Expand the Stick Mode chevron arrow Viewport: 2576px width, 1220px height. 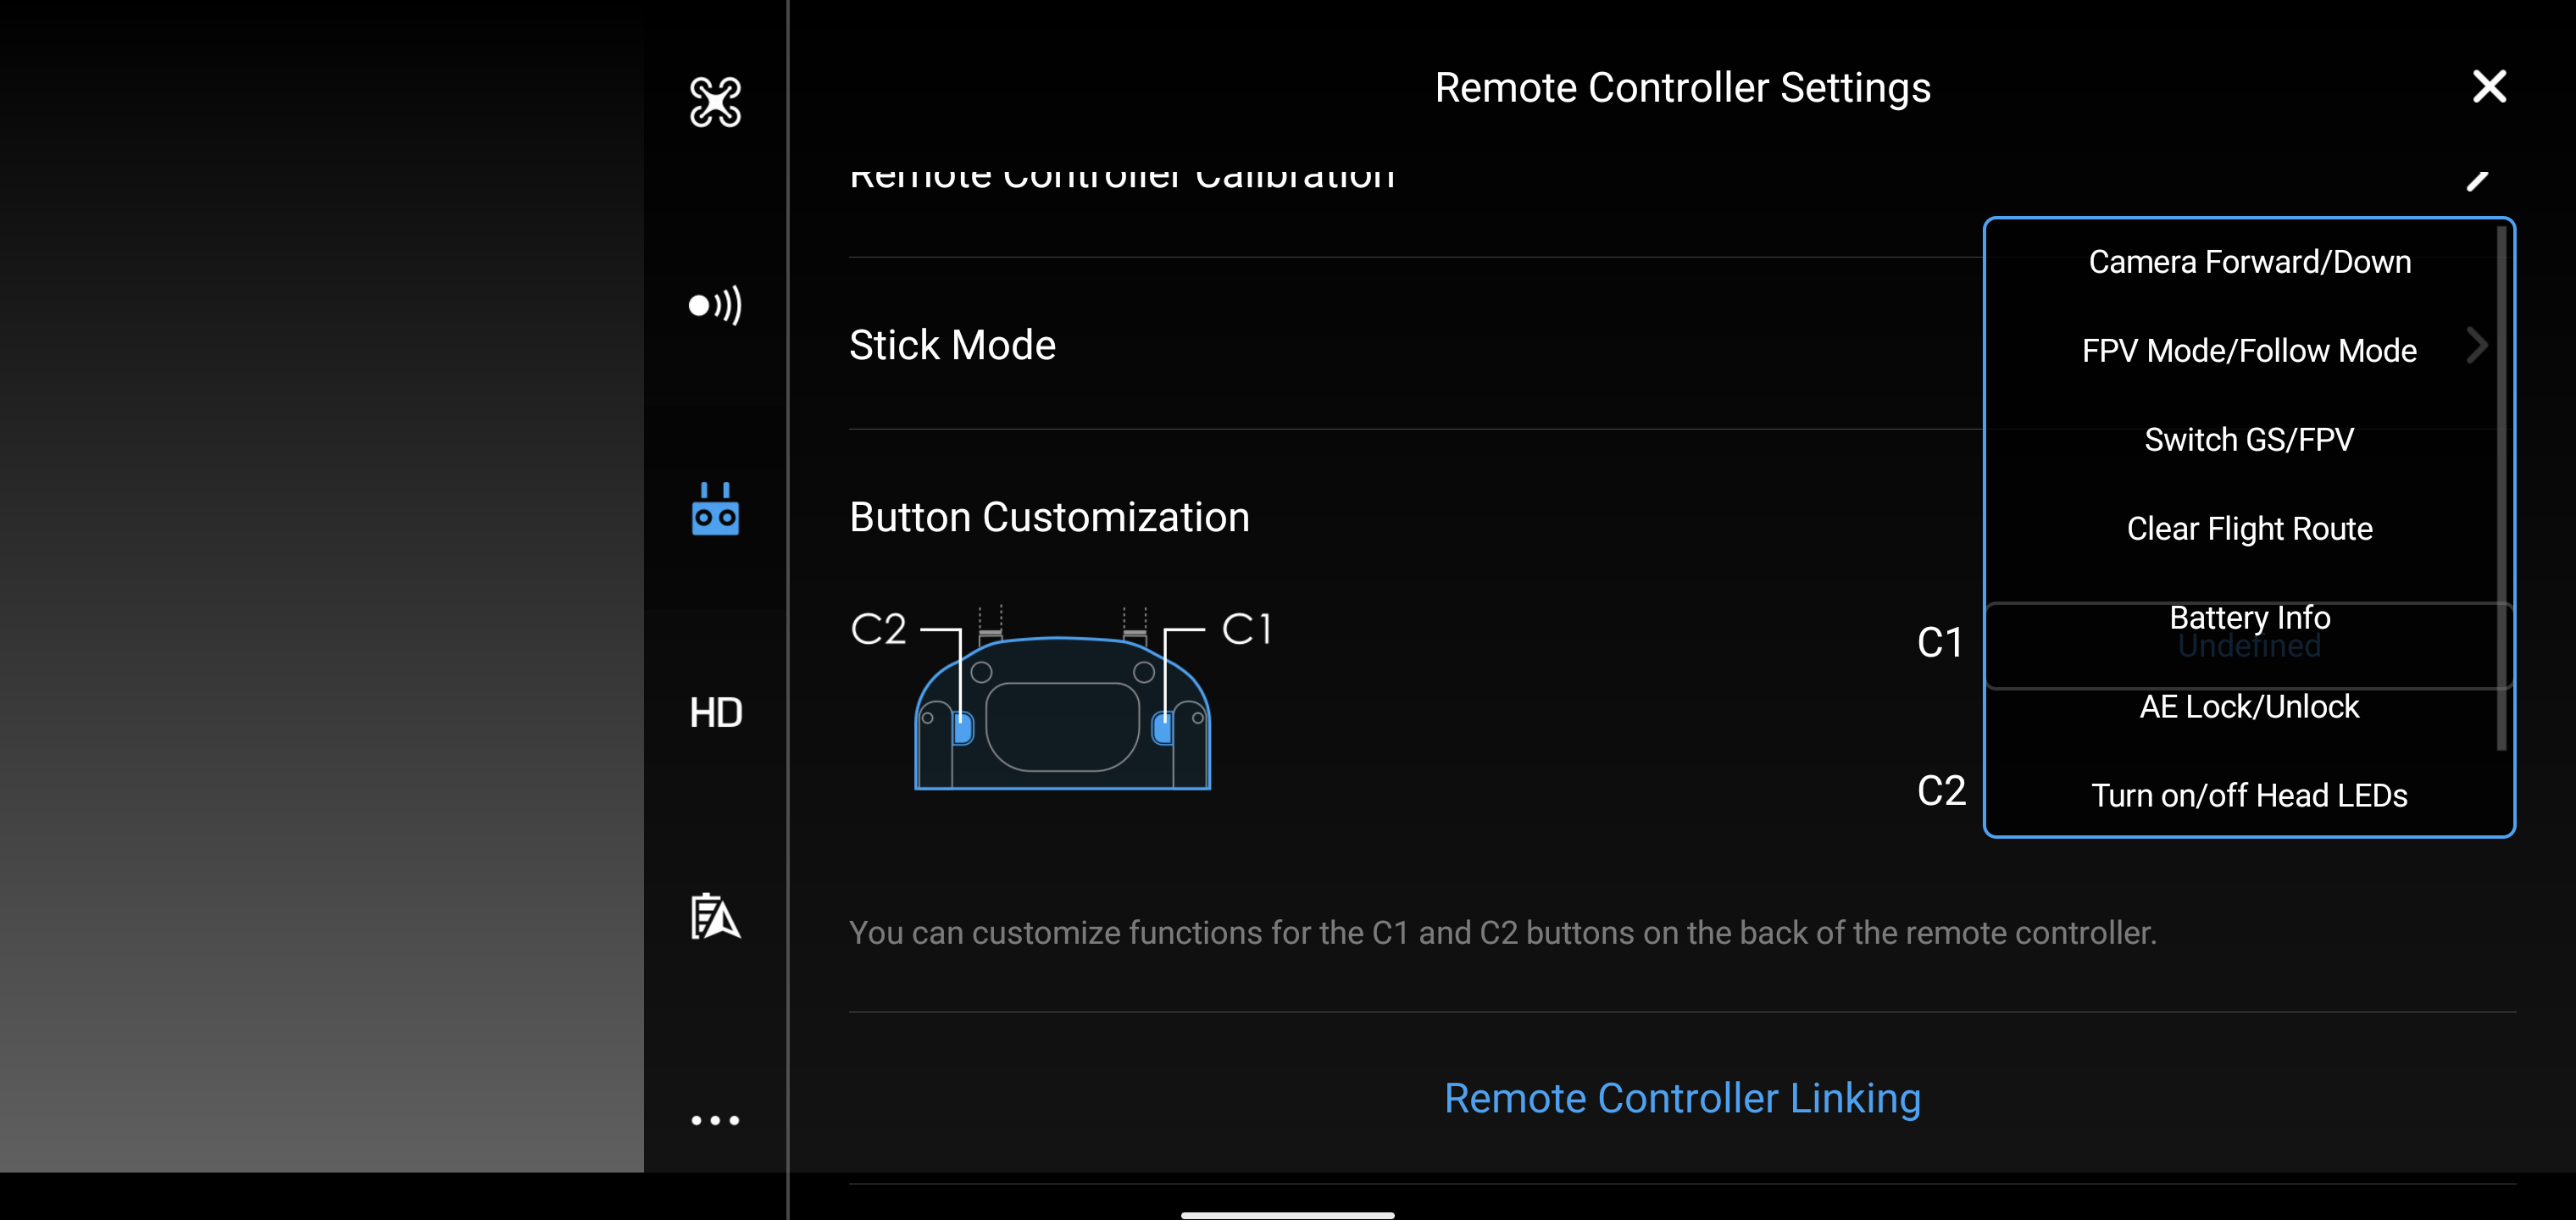coord(2477,346)
